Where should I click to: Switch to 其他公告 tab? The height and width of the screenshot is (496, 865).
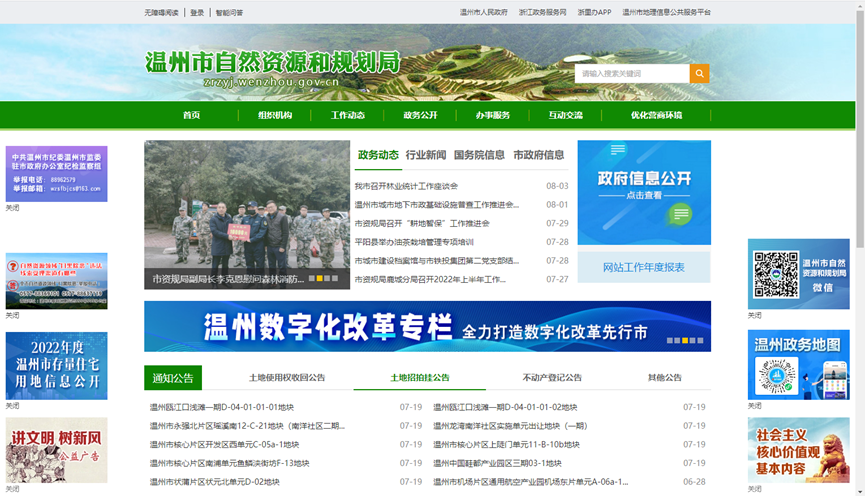664,378
